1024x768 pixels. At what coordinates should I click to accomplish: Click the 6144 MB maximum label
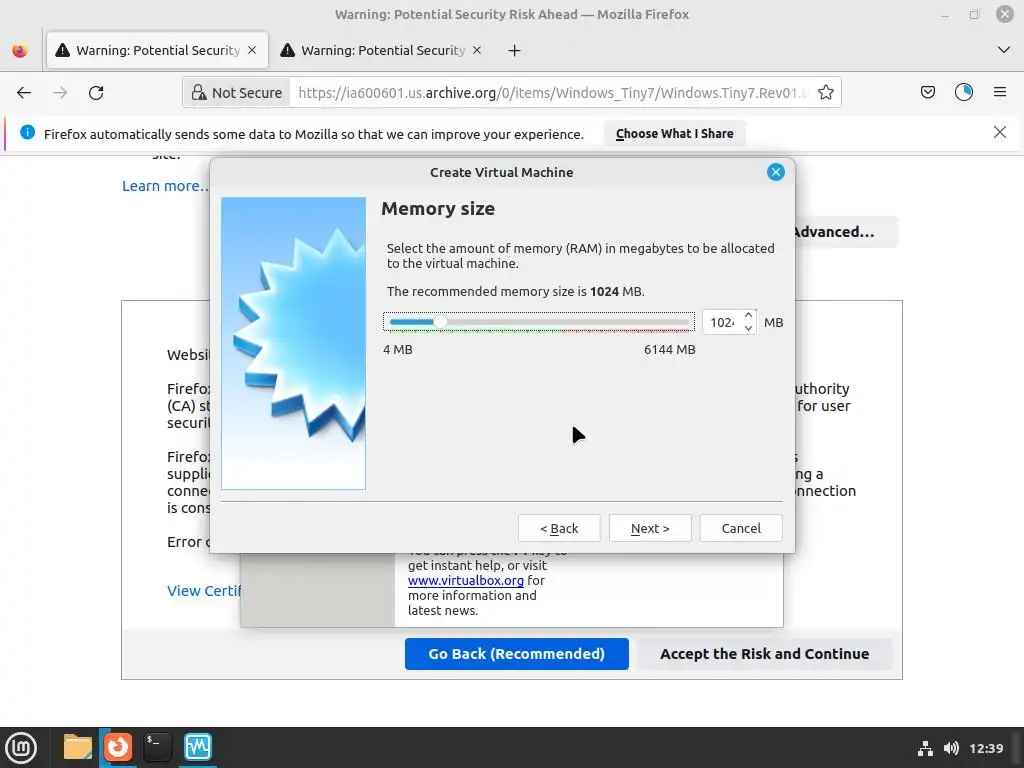669,349
